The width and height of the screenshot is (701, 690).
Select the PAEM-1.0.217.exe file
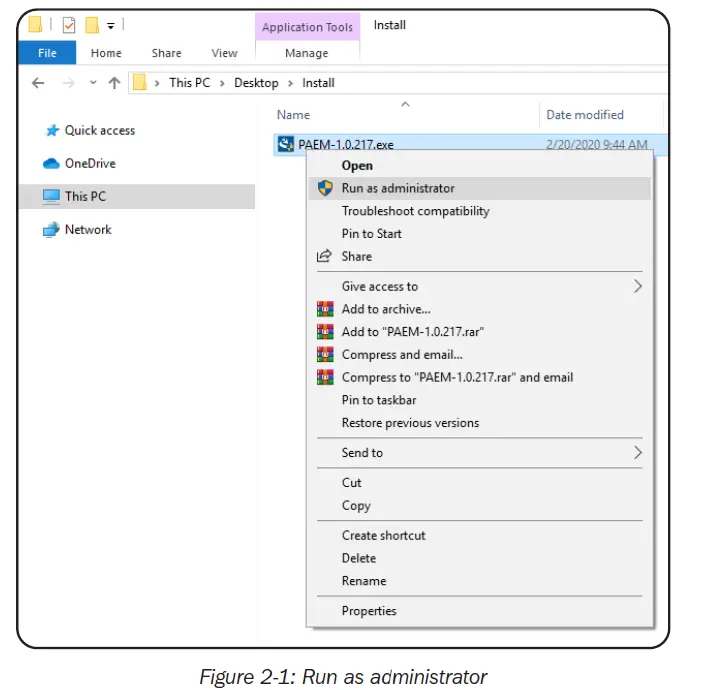(346, 144)
